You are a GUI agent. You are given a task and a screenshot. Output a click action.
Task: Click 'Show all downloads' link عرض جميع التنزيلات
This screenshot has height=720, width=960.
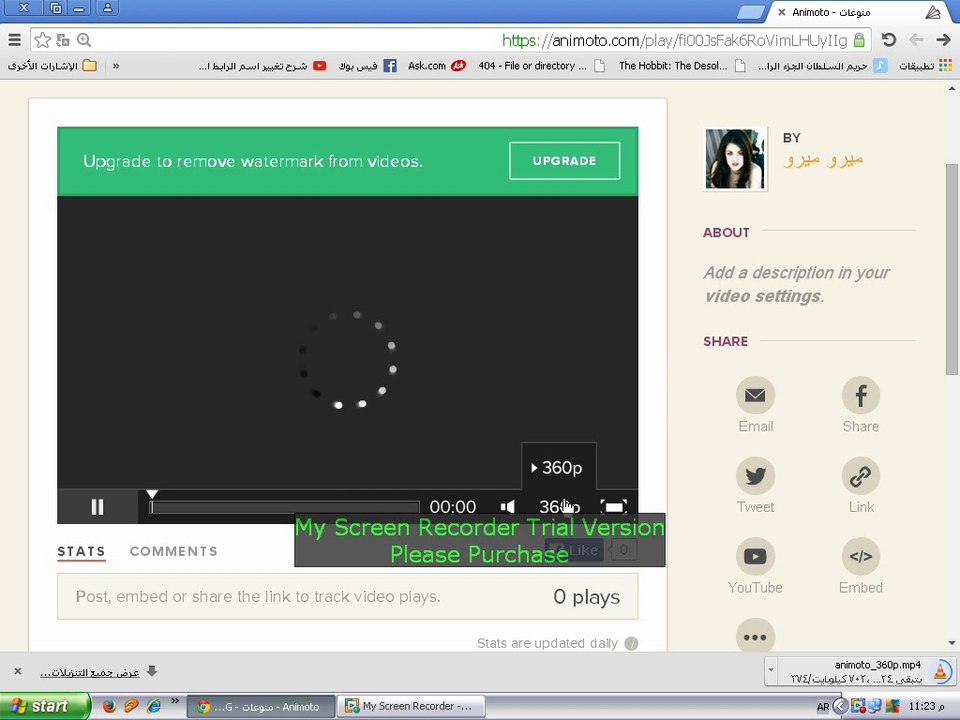(x=89, y=672)
